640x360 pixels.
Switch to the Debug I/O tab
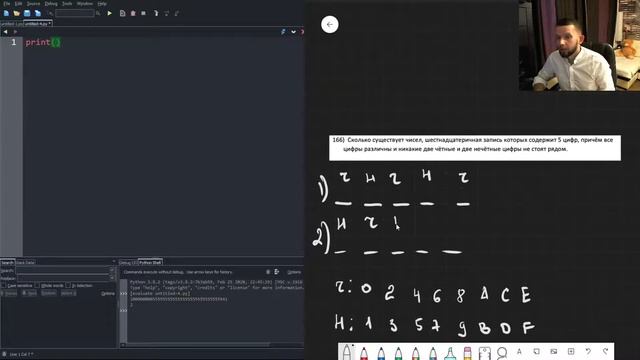click(129, 262)
